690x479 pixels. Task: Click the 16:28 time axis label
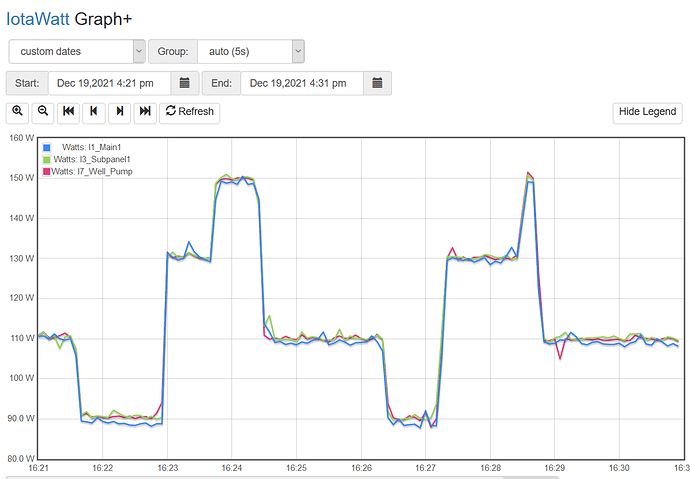(x=490, y=468)
